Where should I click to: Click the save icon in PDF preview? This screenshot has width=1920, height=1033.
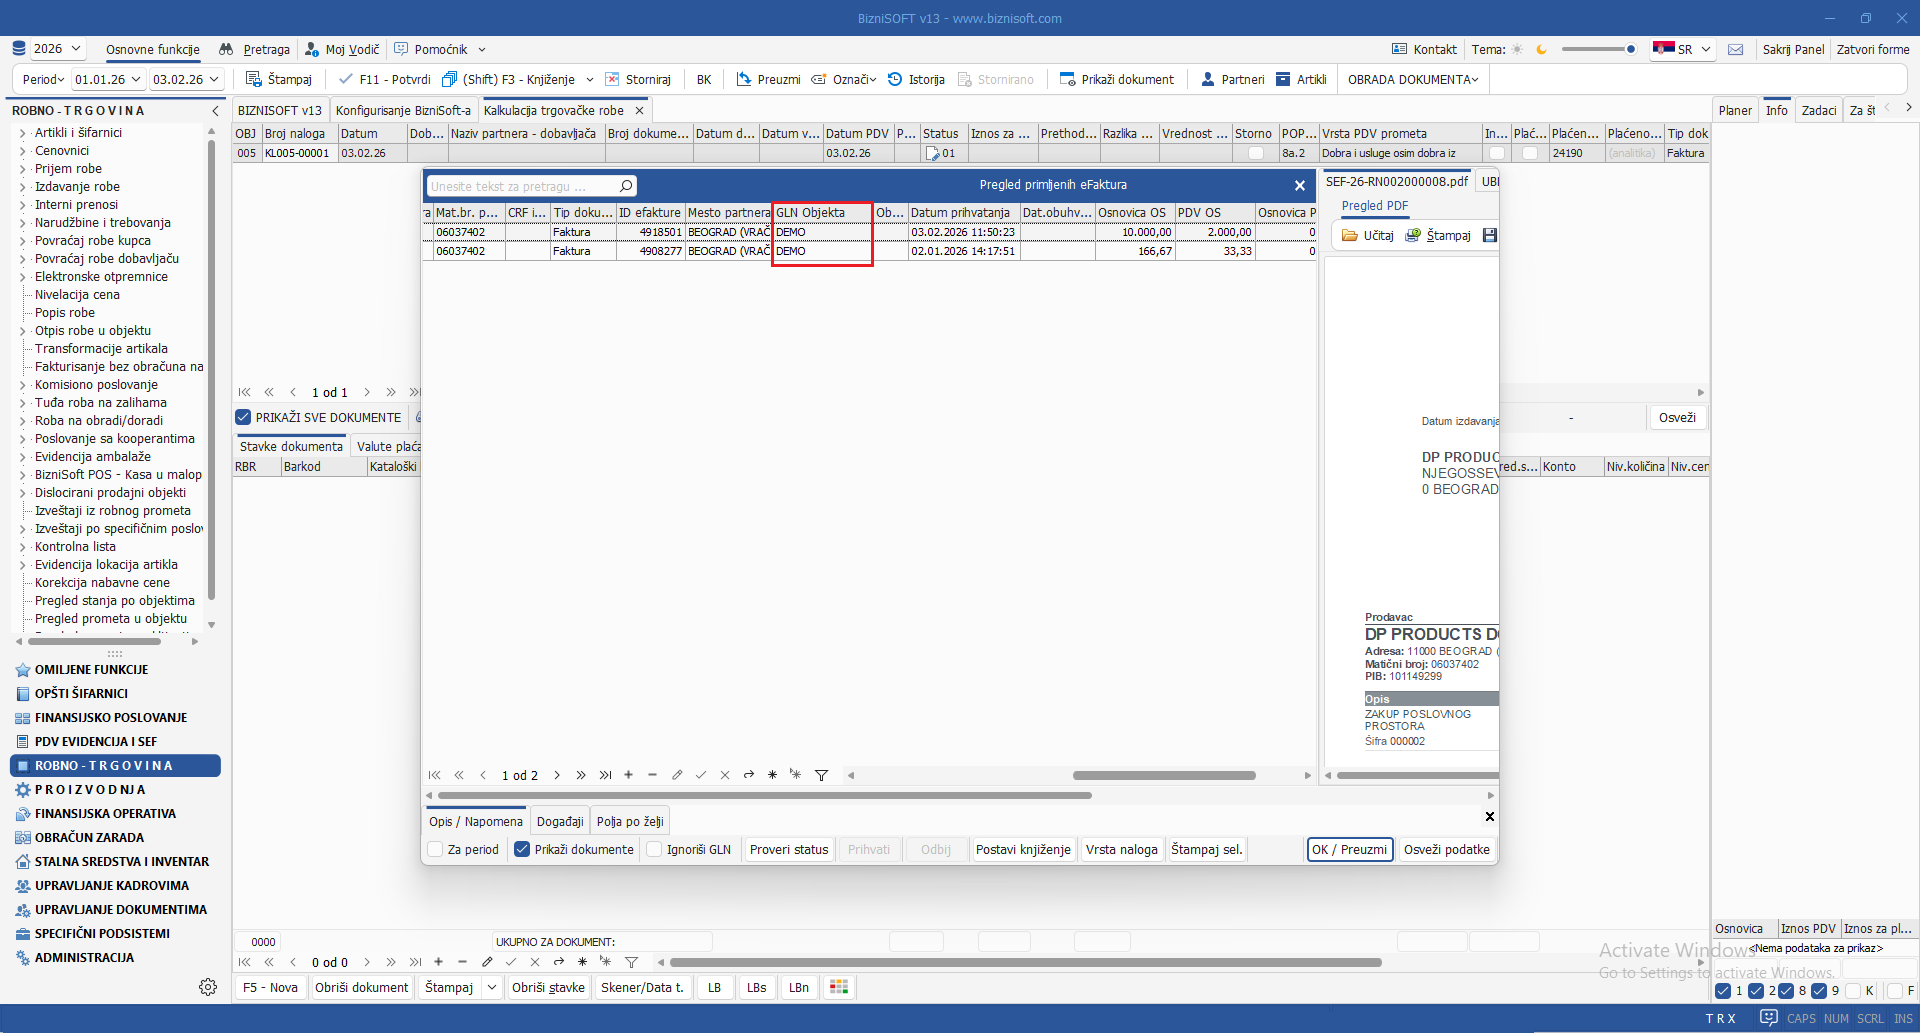(1489, 235)
